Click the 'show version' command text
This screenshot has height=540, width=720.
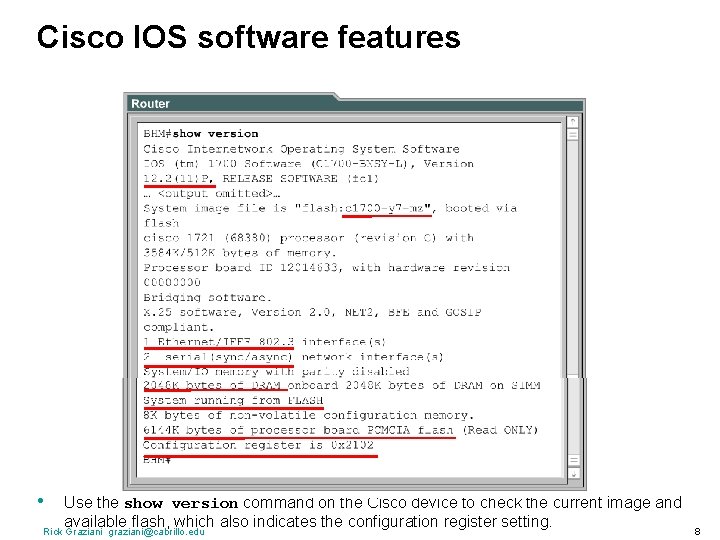point(215,134)
